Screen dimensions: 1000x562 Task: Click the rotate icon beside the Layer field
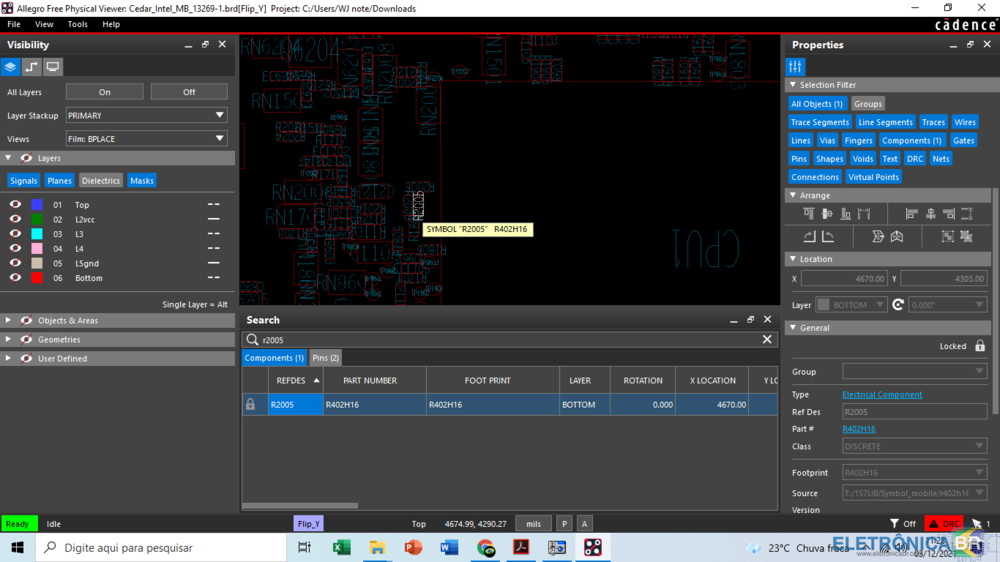point(898,305)
